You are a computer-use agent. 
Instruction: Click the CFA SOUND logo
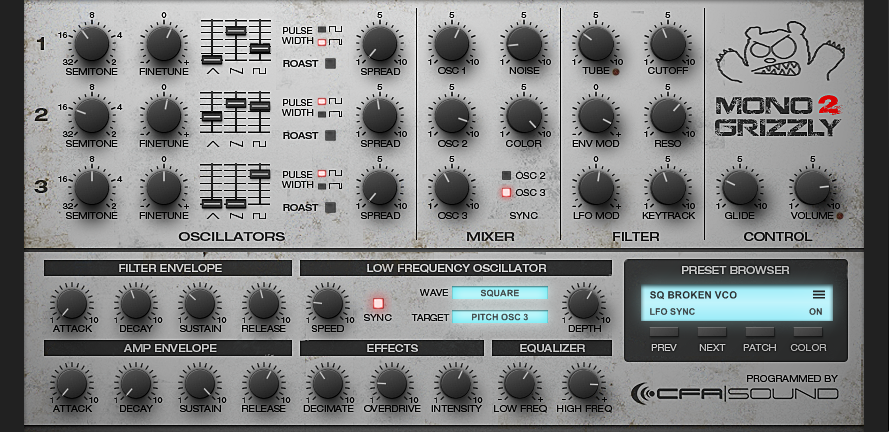tap(734, 393)
